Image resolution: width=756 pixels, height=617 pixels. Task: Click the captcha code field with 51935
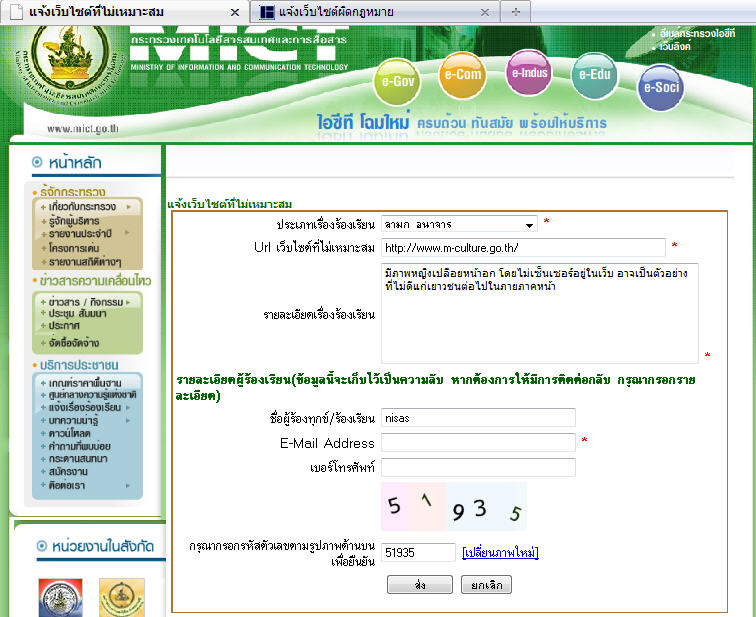418,552
